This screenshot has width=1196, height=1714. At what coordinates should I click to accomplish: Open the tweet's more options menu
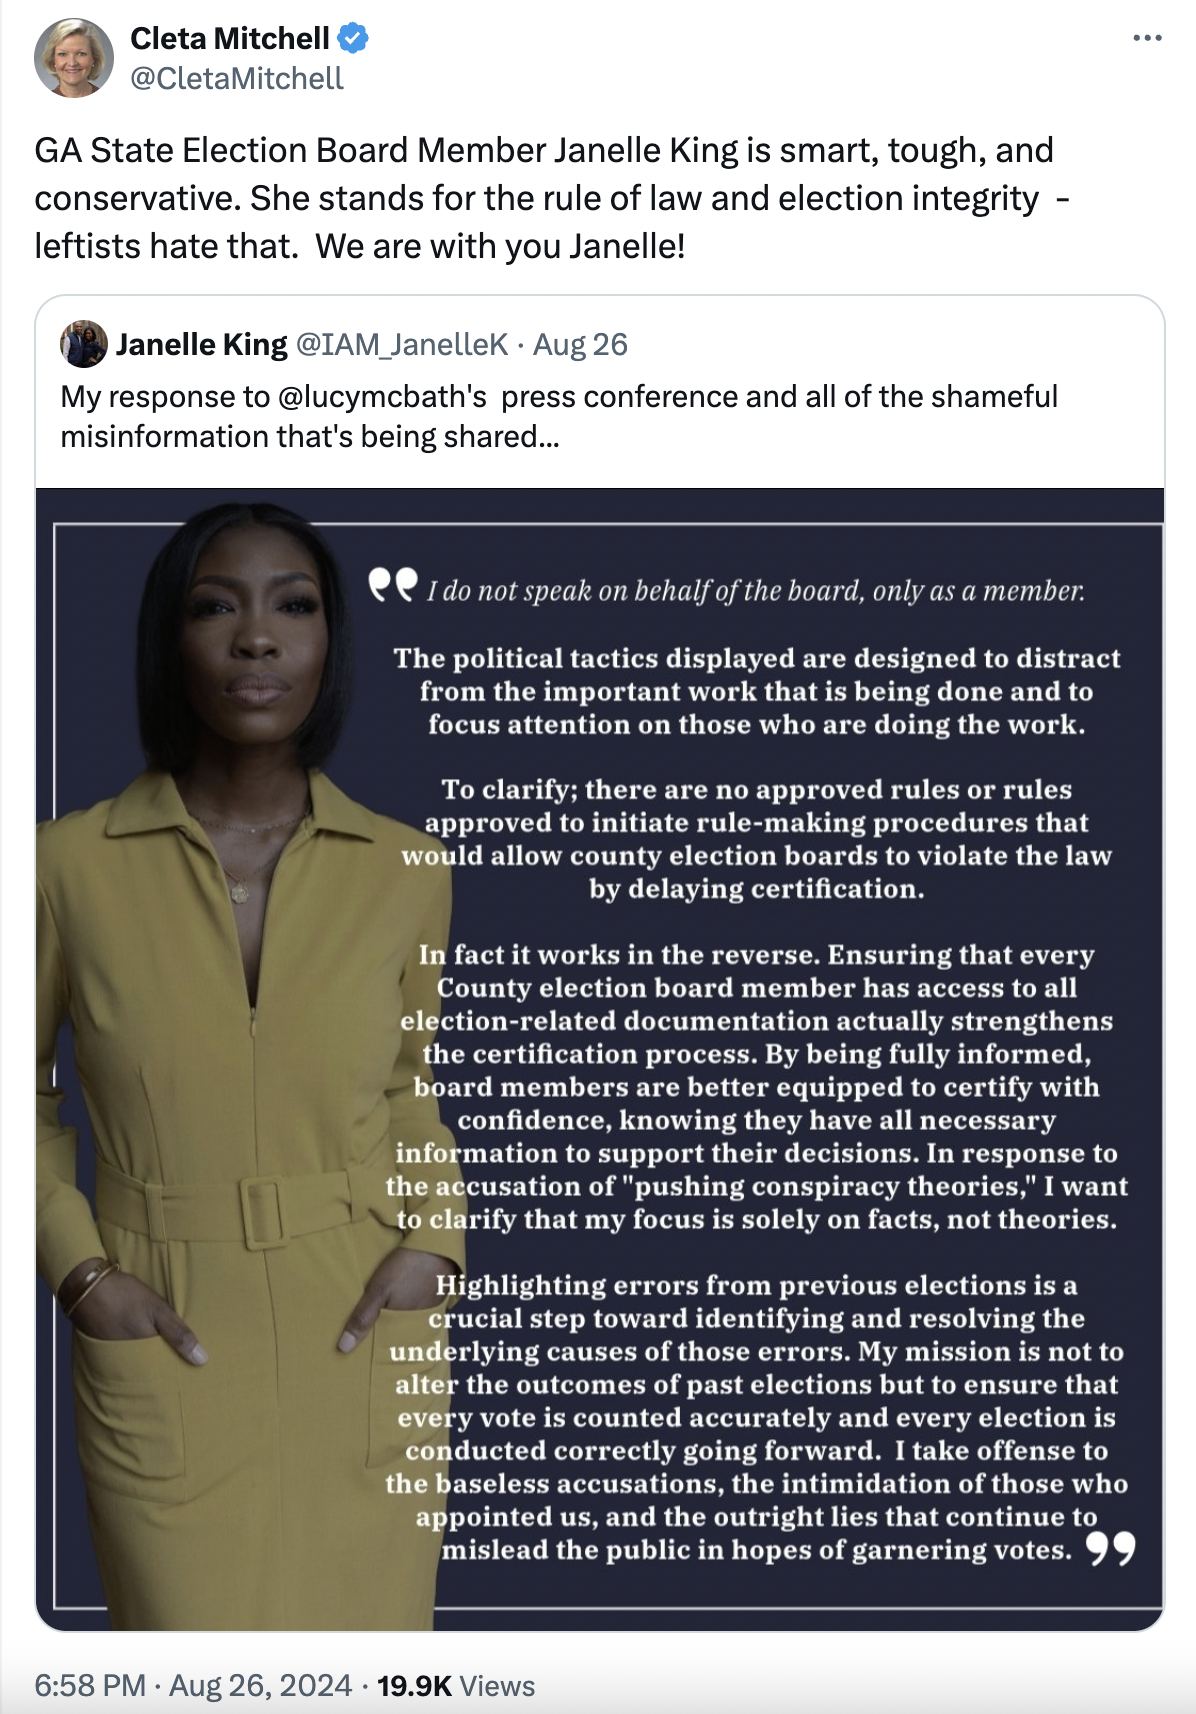pos(1147,39)
